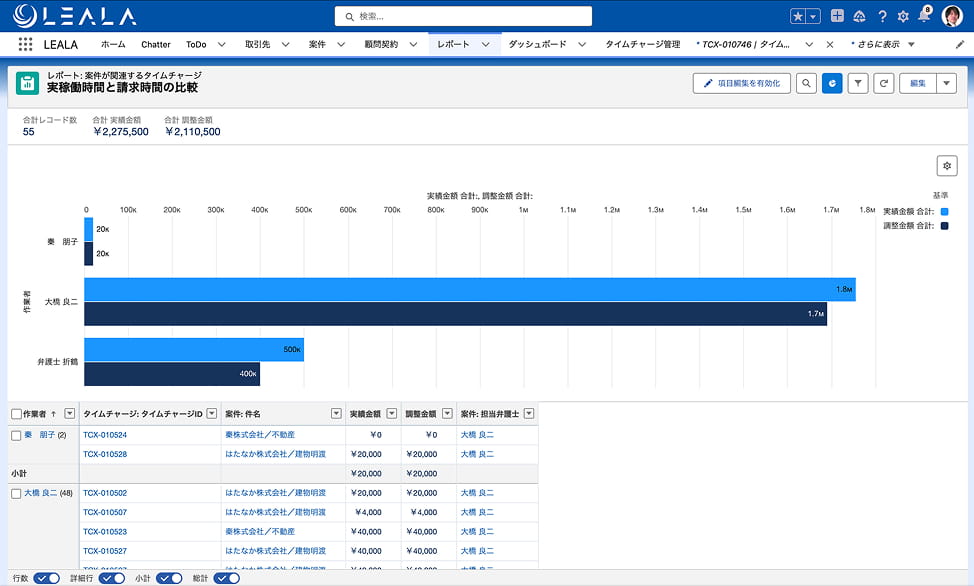Open the setup gear in header
This screenshot has height=586, width=974.
click(x=903, y=16)
